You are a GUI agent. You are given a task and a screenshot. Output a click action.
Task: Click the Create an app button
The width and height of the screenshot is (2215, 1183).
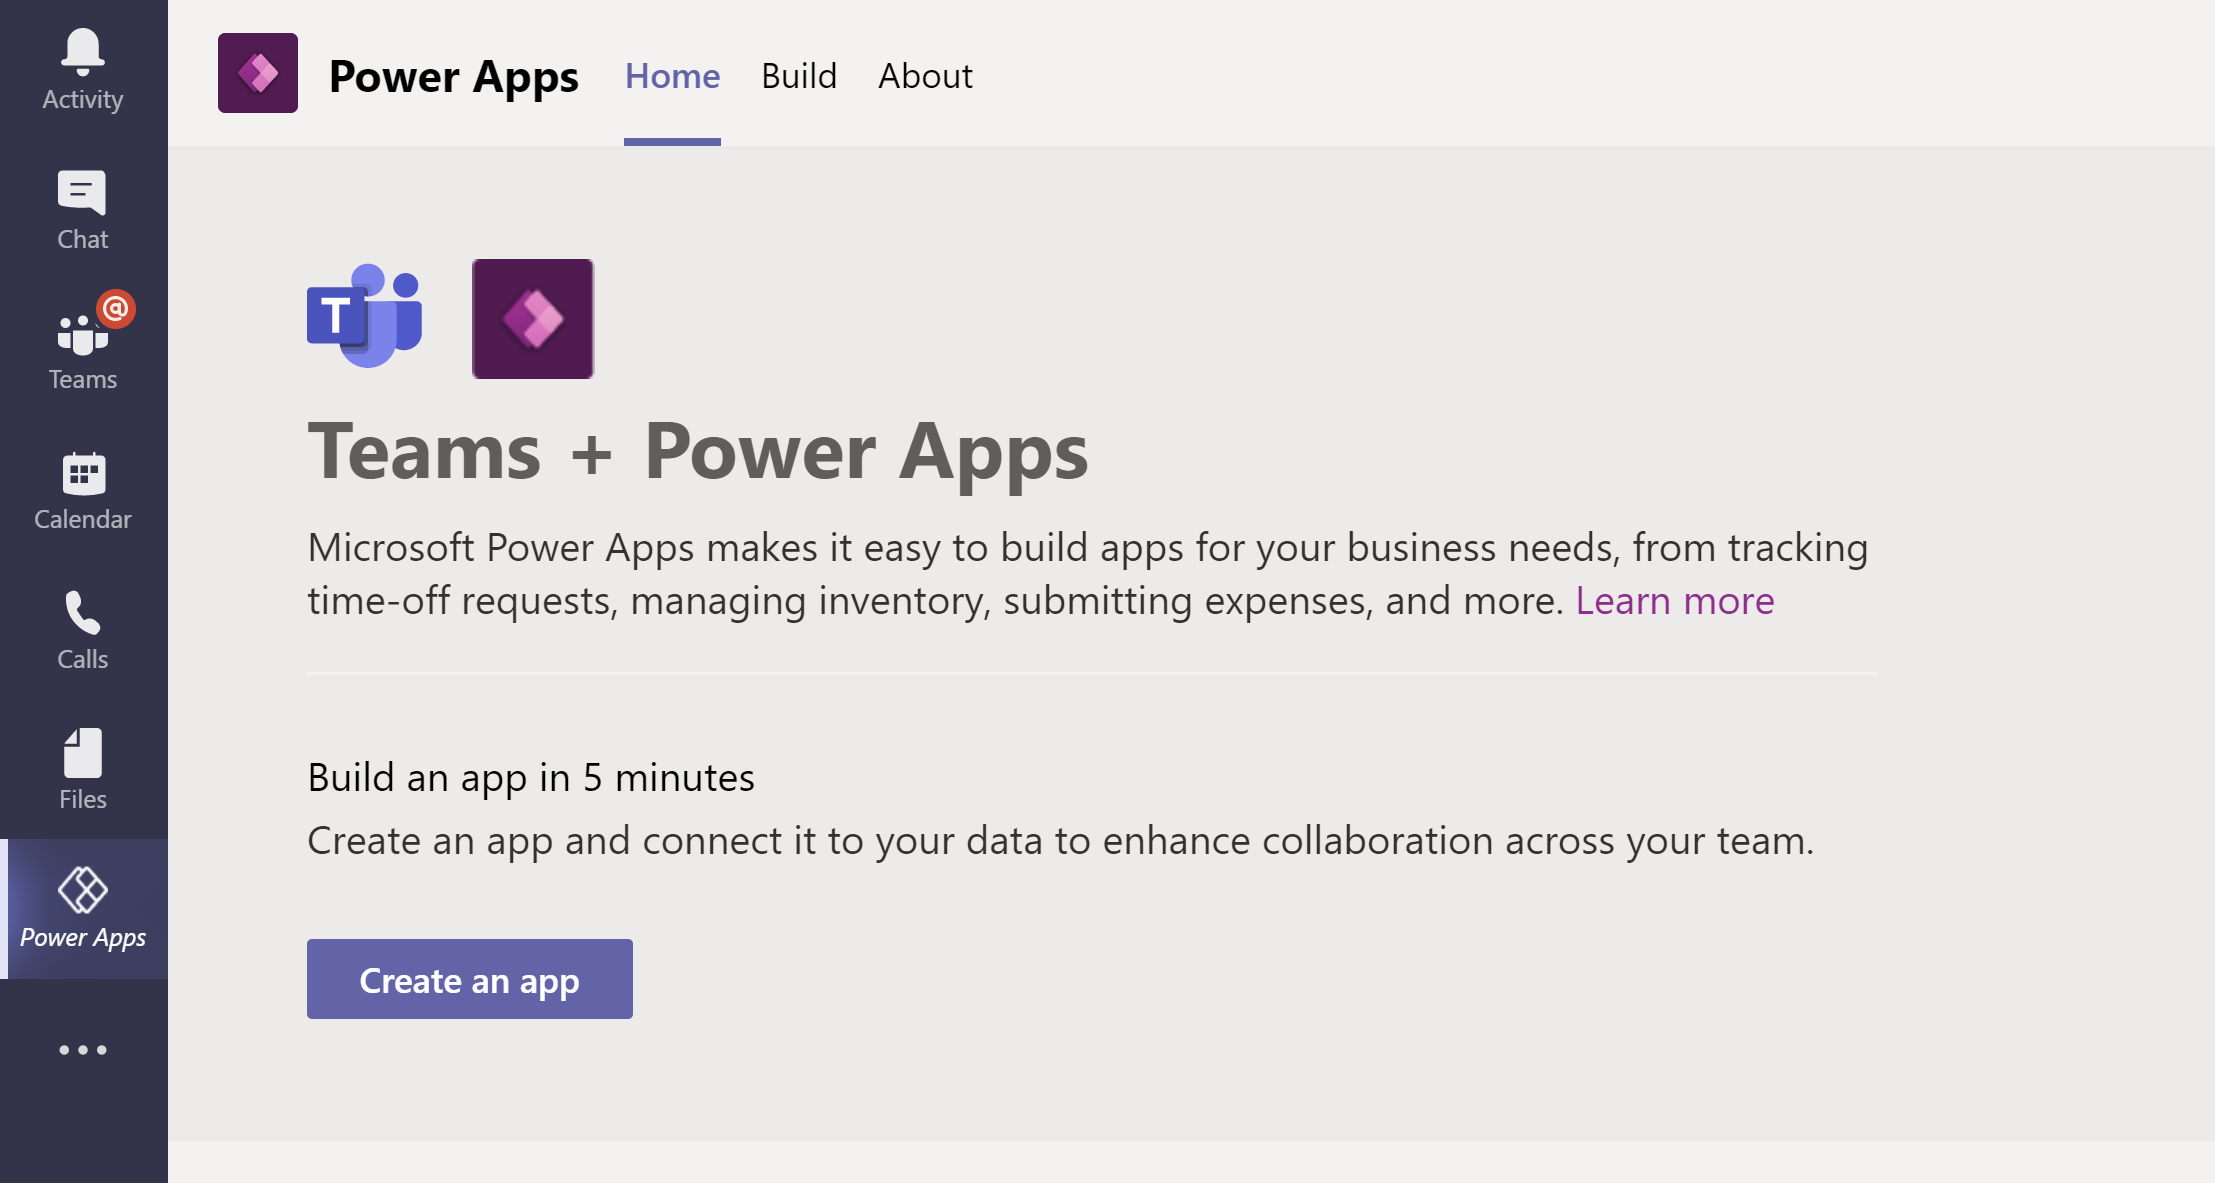[x=470, y=979]
